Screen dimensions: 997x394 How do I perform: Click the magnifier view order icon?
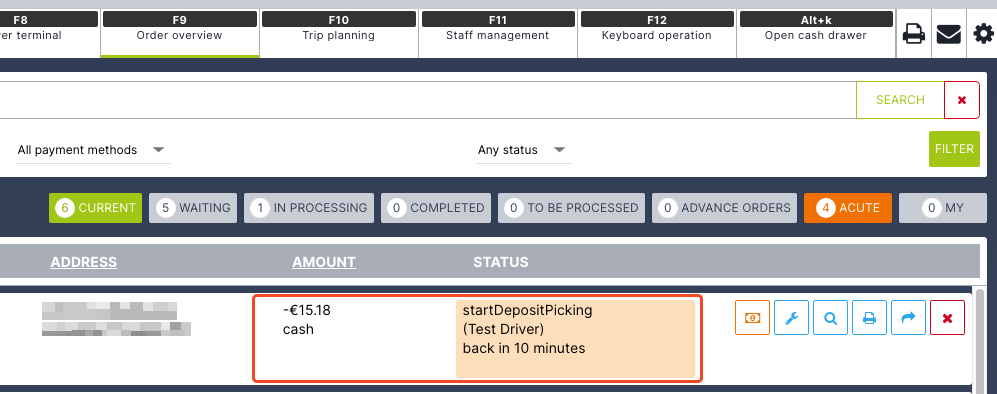tap(830, 318)
